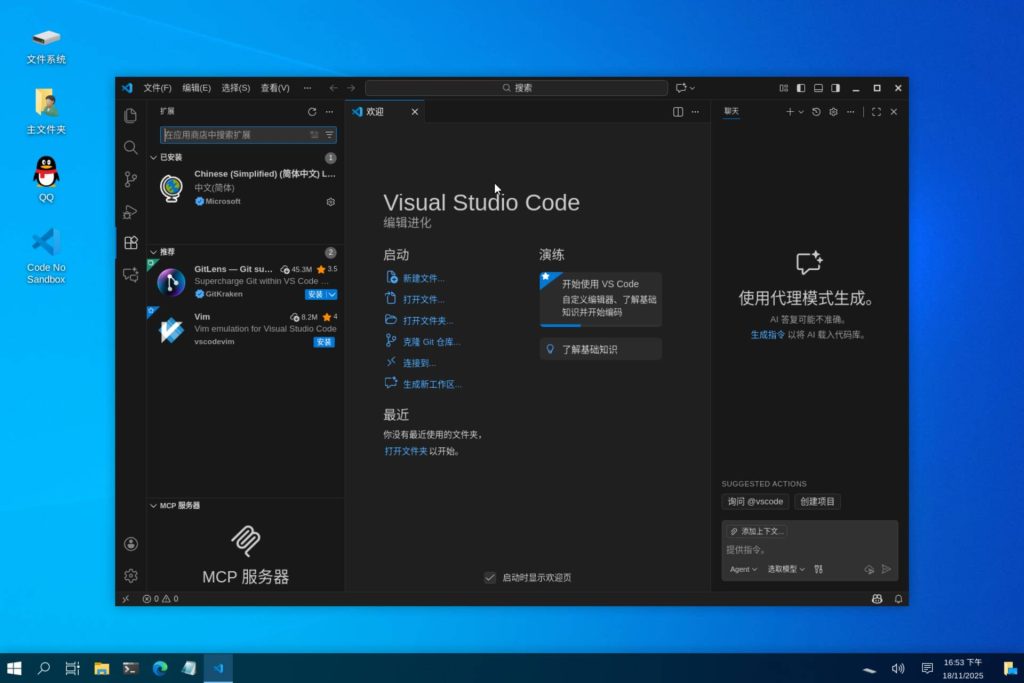Open the Accounts icon in the activity bar

pos(131,544)
